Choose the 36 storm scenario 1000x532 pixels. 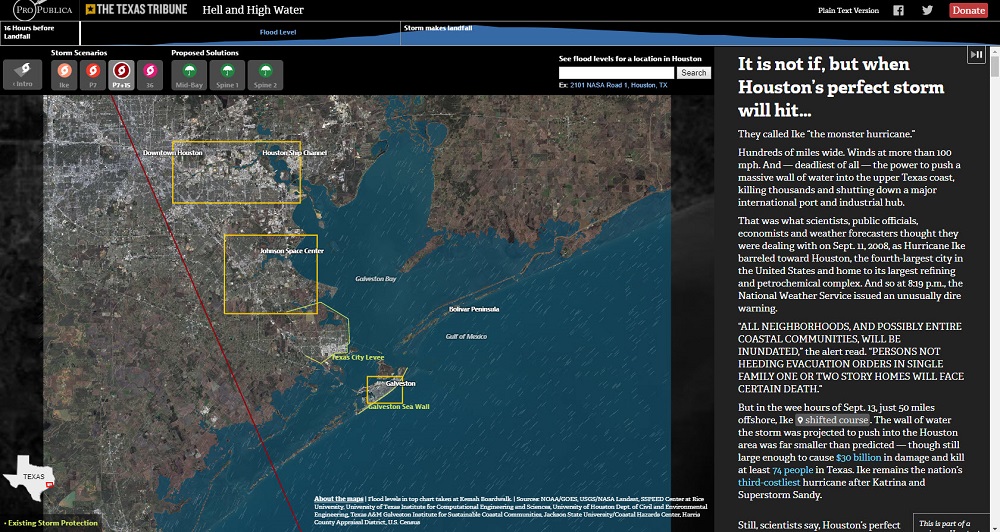click(150, 73)
